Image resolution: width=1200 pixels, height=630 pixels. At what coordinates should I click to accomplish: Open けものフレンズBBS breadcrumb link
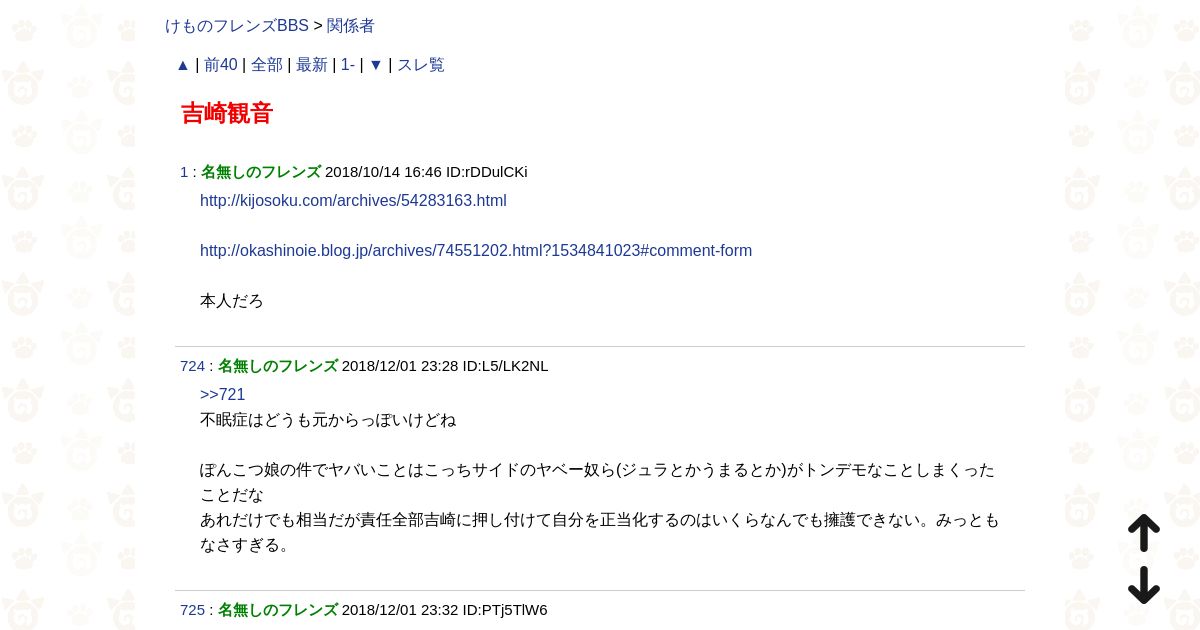(237, 26)
